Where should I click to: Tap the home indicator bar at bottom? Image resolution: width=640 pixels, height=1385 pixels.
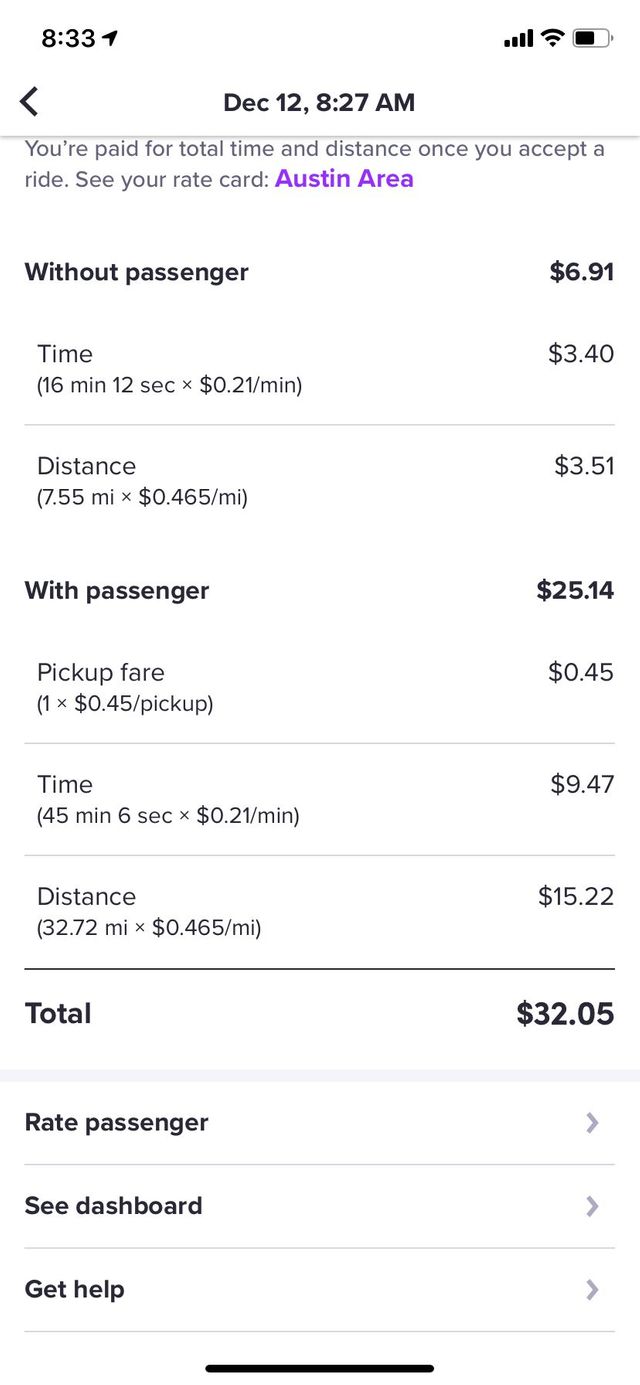tap(320, 1368)
